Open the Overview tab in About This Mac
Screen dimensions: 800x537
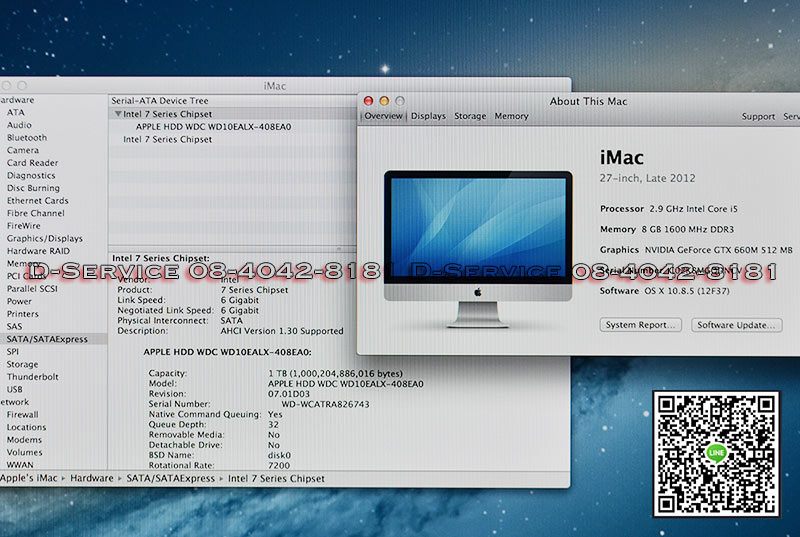[x=383, y=116]
